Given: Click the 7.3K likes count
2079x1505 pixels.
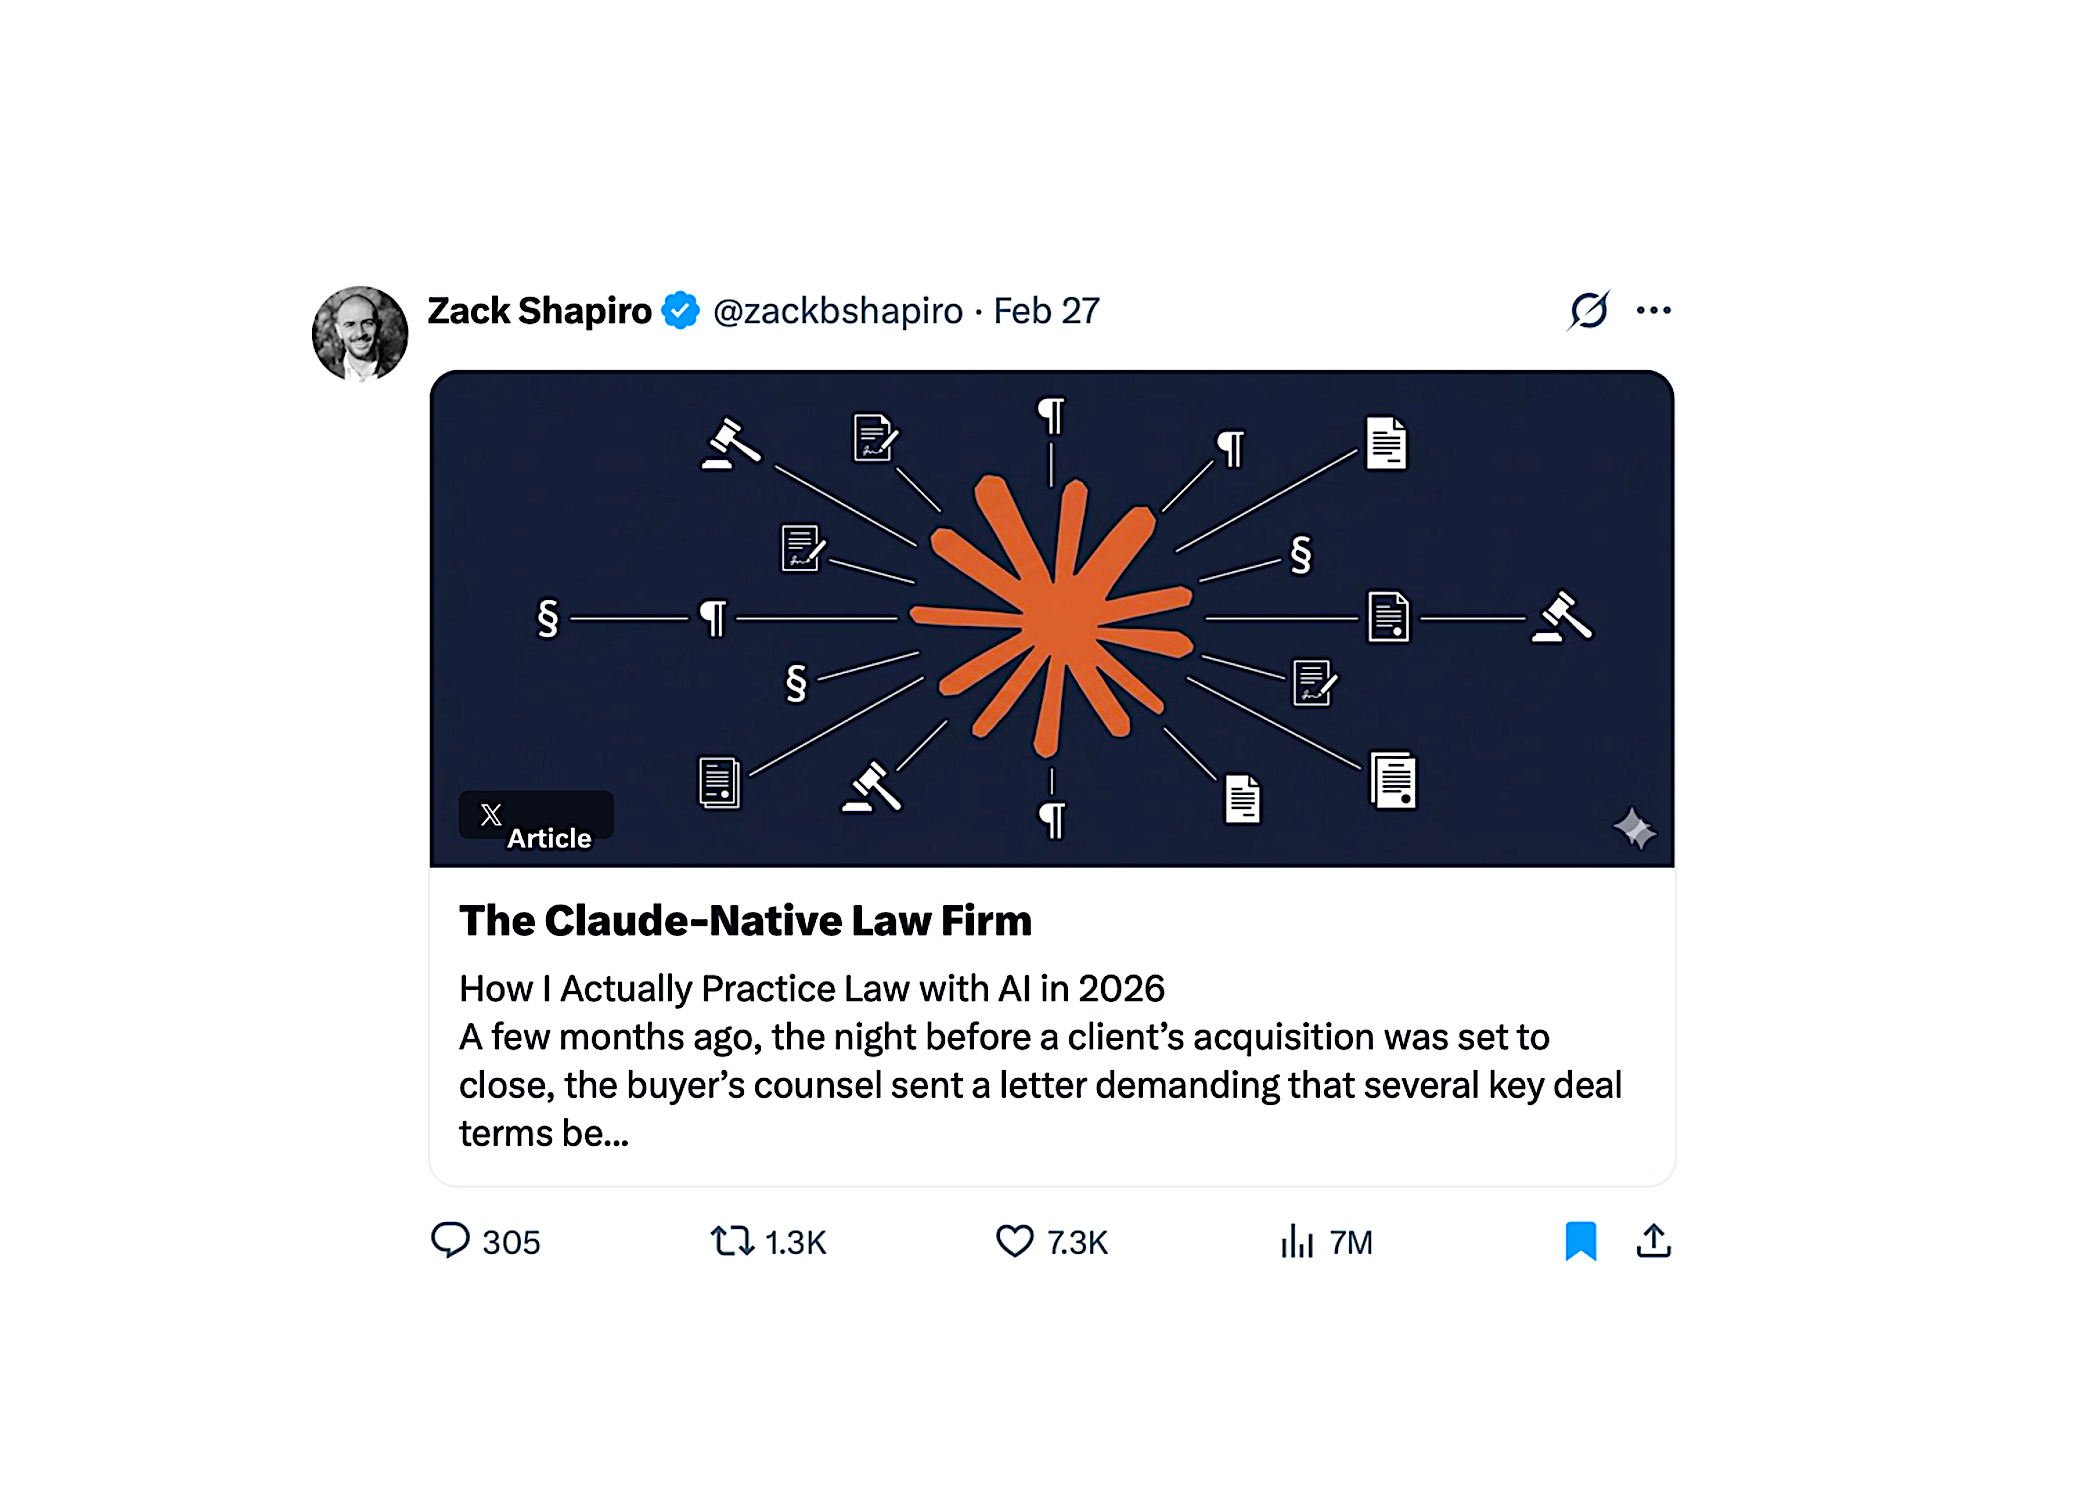Looking at the screenshot, I should pos(1077,1242).
